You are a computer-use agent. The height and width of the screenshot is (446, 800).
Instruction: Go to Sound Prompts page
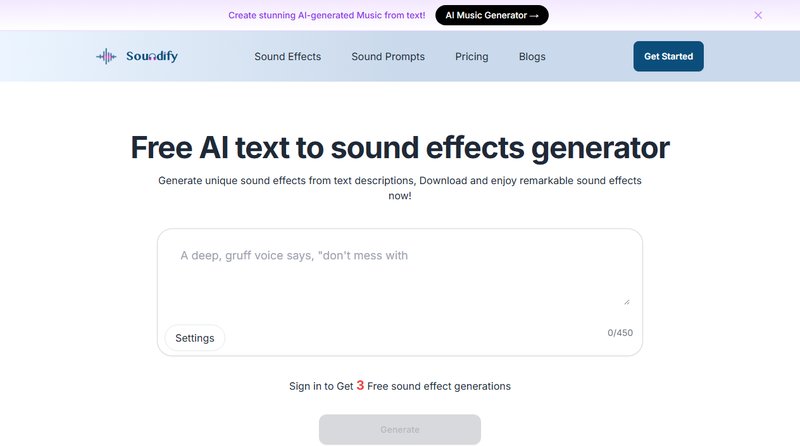tap(388, 57)
